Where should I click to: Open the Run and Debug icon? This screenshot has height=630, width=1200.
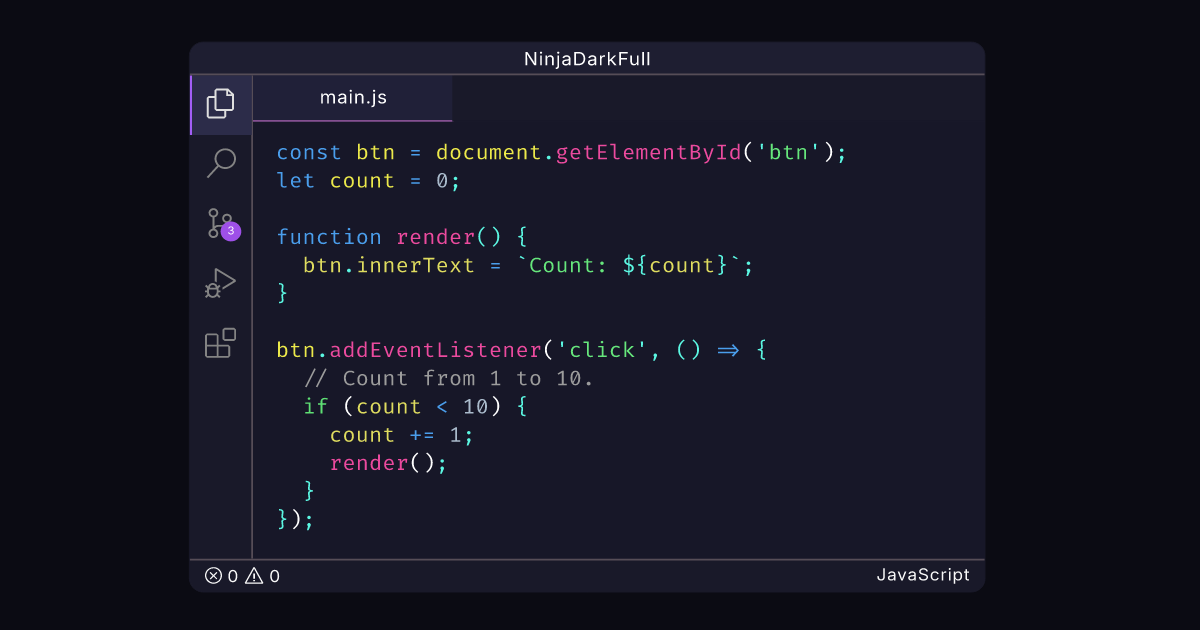pyautogui.click(x=220, y=283)
